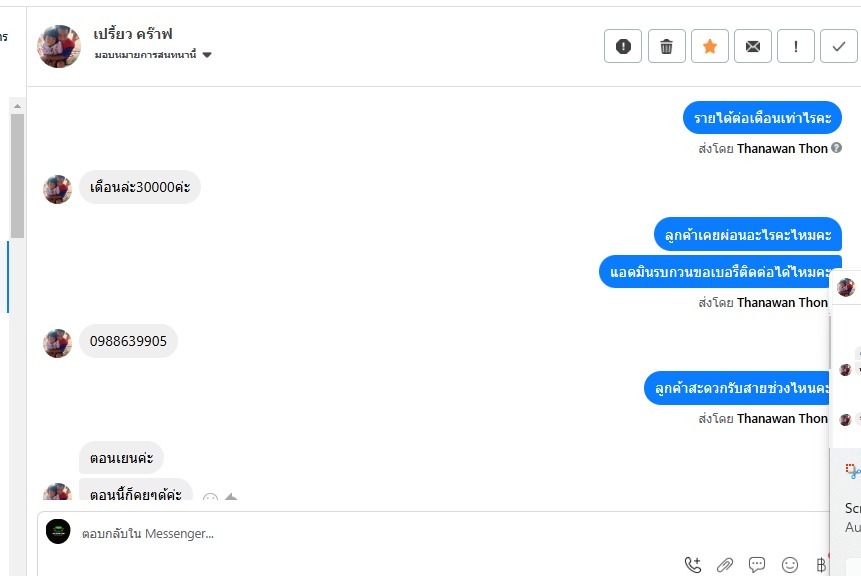Click the help question mark beside Thanawan Thon
The width and height of the screenshot is (861, 576).
[836, 148]
